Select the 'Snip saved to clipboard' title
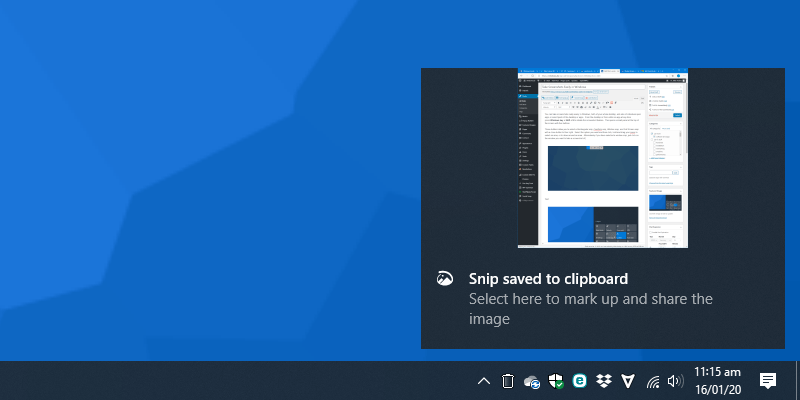Screen dimensions: 800x400 (x=548, y=279)
